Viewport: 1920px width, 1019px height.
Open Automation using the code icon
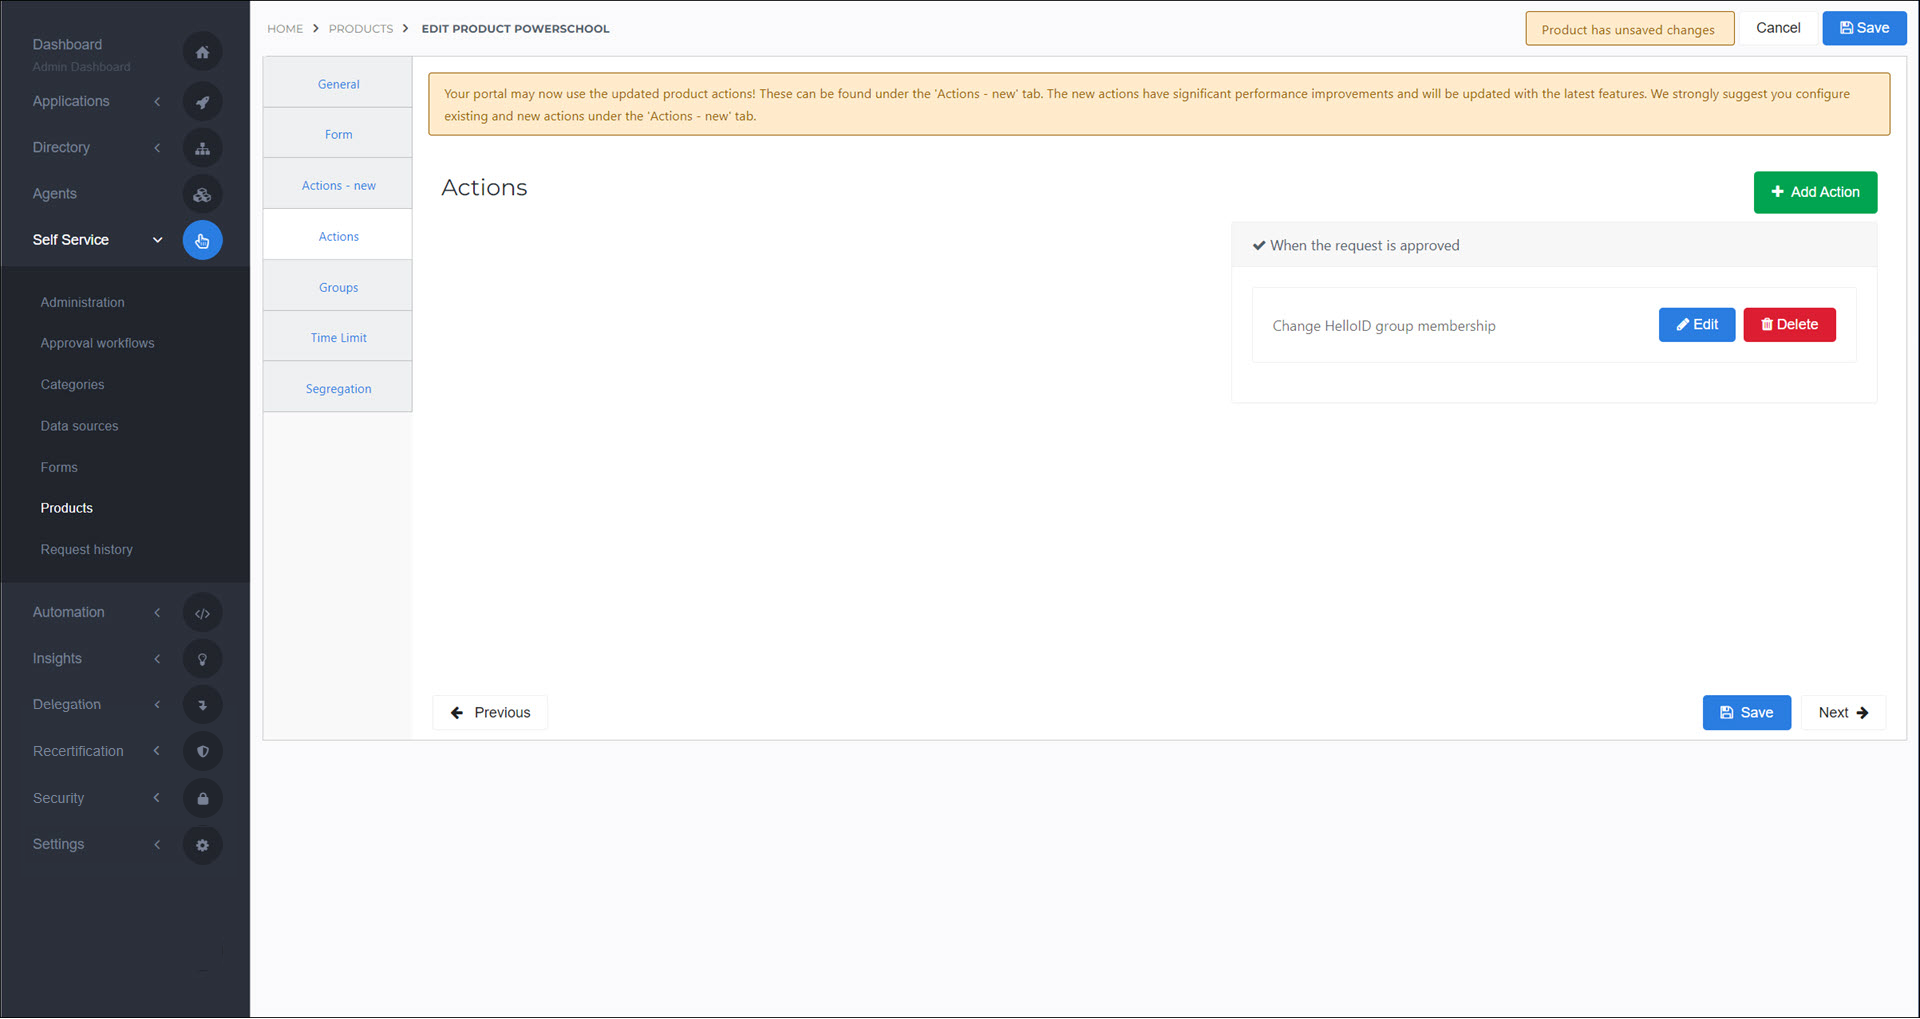203,612
